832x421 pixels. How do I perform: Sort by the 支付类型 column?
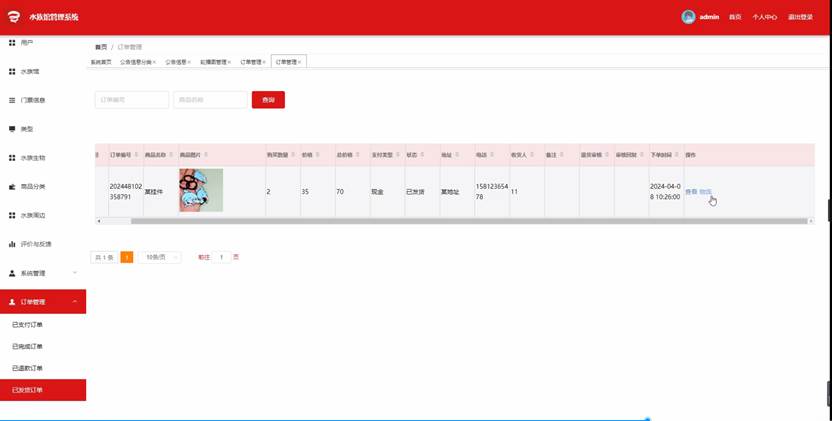[397, 155]
